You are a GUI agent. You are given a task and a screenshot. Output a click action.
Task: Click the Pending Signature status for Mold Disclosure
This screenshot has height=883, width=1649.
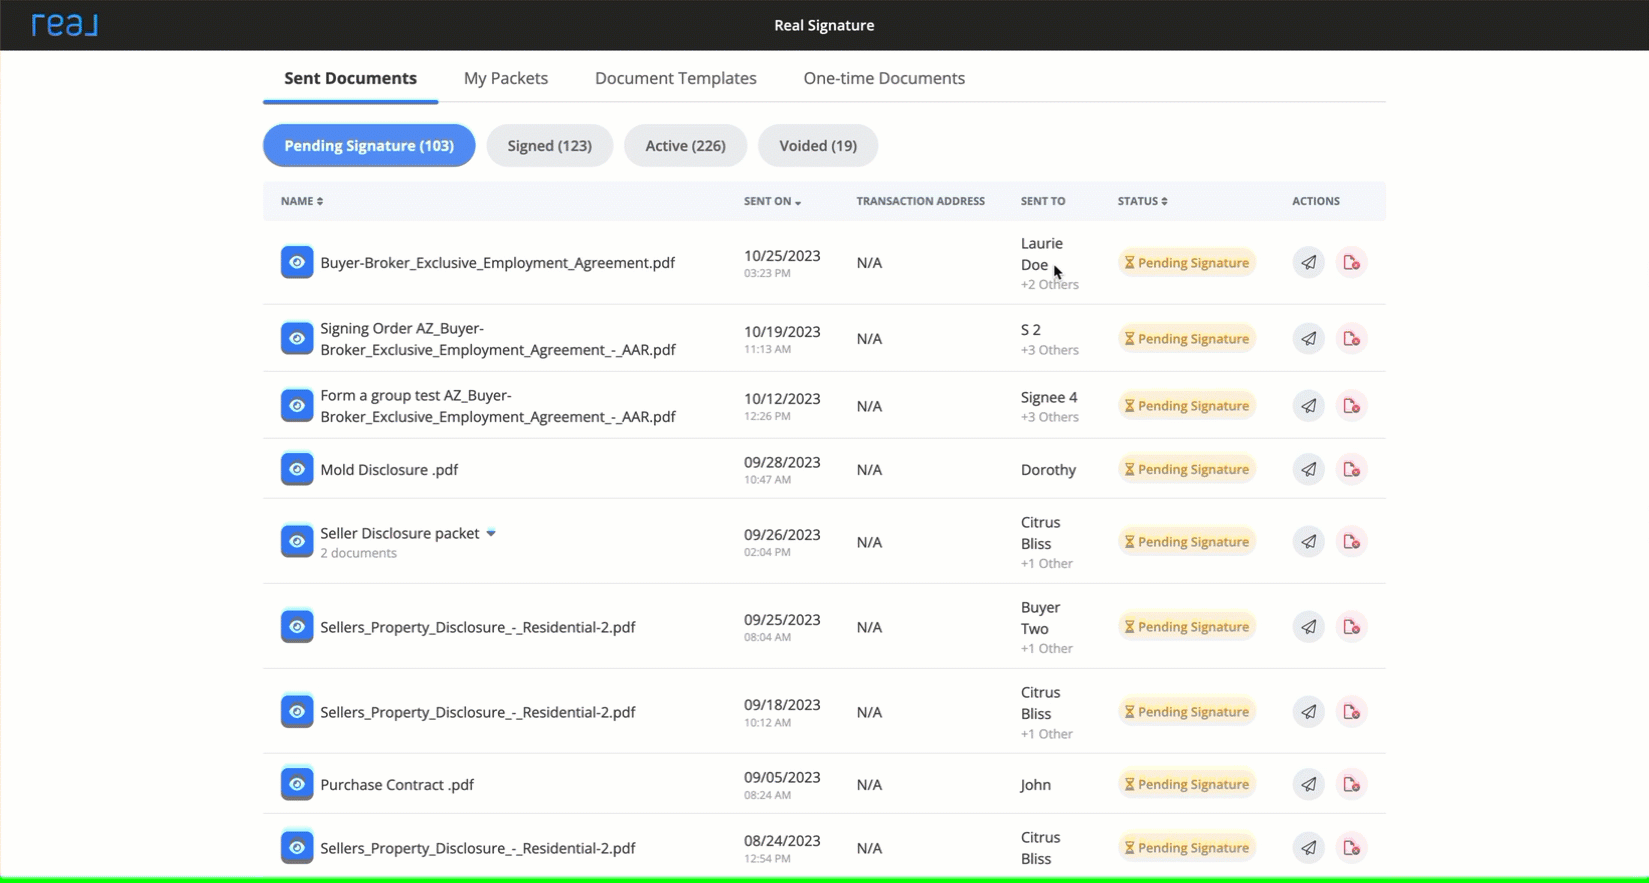tap(1187, 469)
